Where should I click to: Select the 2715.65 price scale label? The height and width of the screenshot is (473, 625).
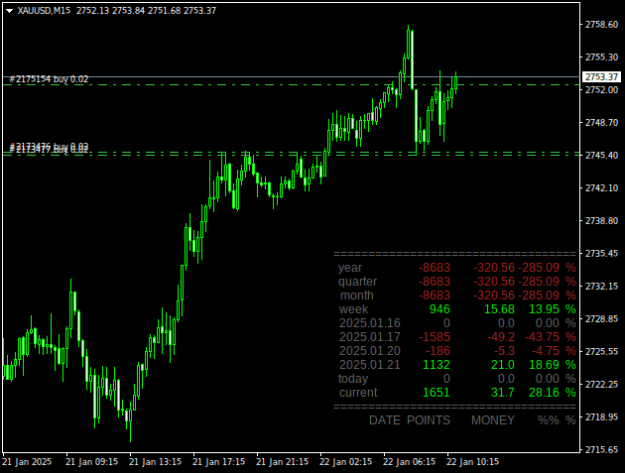pyautogui.click(x=601, y=449)
